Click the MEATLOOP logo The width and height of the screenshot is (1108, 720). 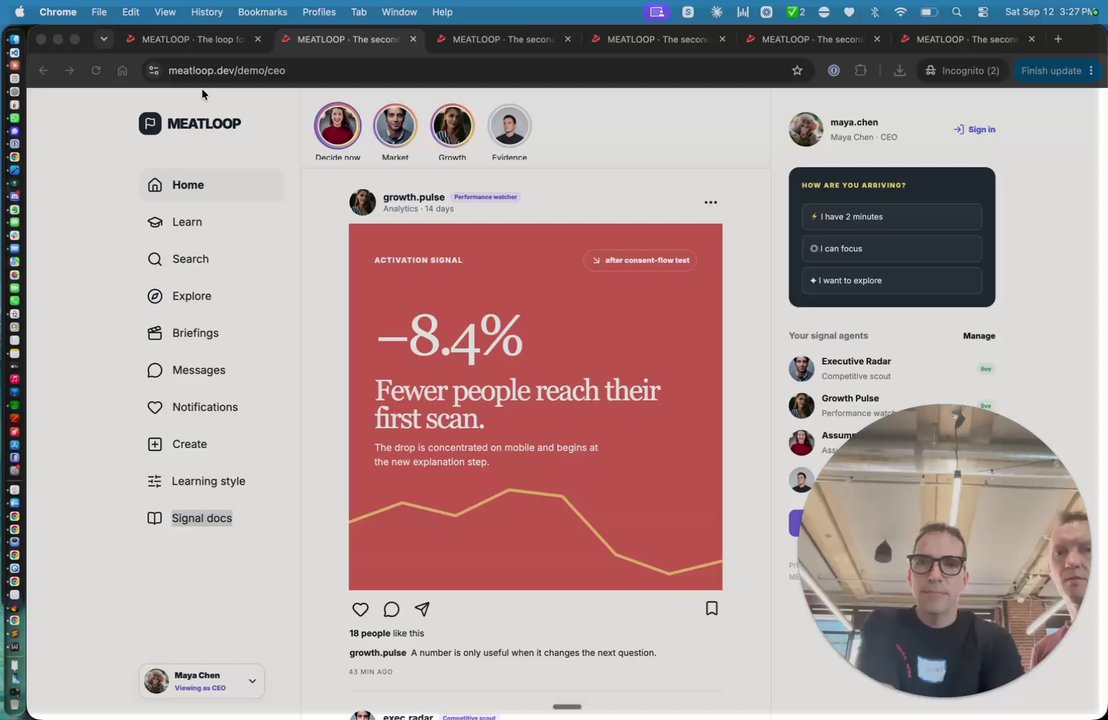[x=190, y=124]
